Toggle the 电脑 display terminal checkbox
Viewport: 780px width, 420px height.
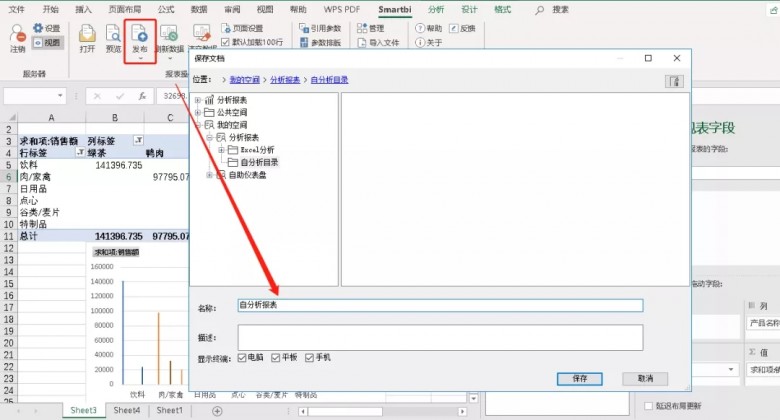(x=242, y=357)
